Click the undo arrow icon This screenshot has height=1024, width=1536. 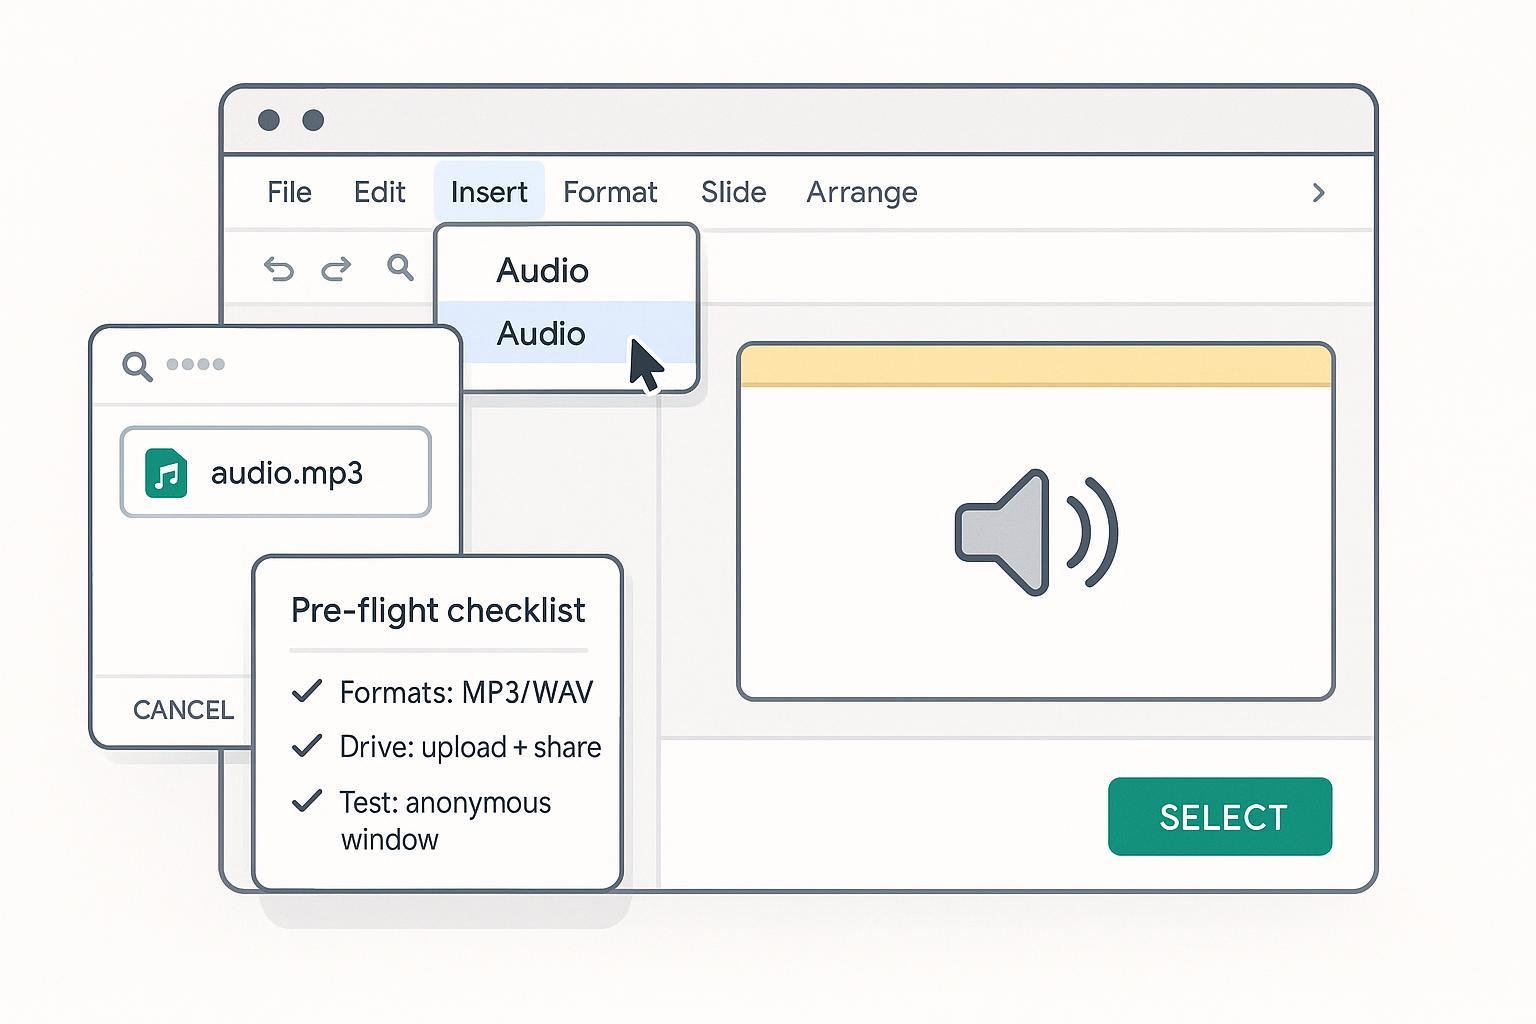(278, 269)
